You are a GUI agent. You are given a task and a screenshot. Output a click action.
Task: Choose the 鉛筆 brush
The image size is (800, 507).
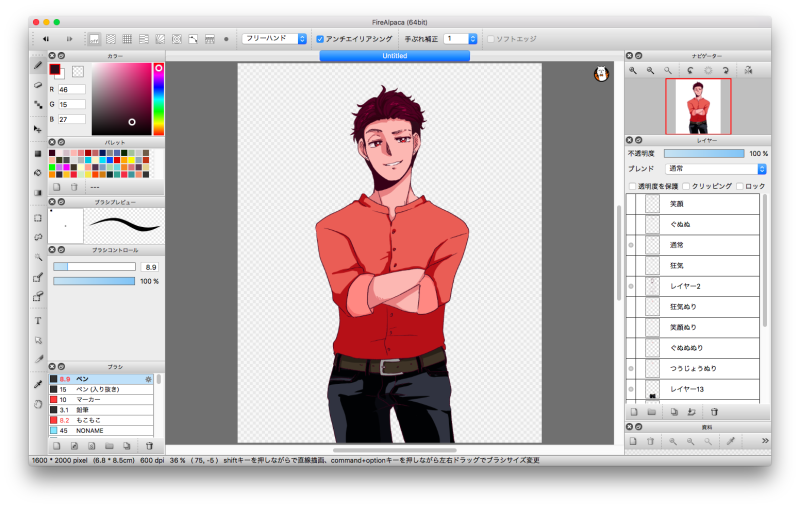point(101,410)
